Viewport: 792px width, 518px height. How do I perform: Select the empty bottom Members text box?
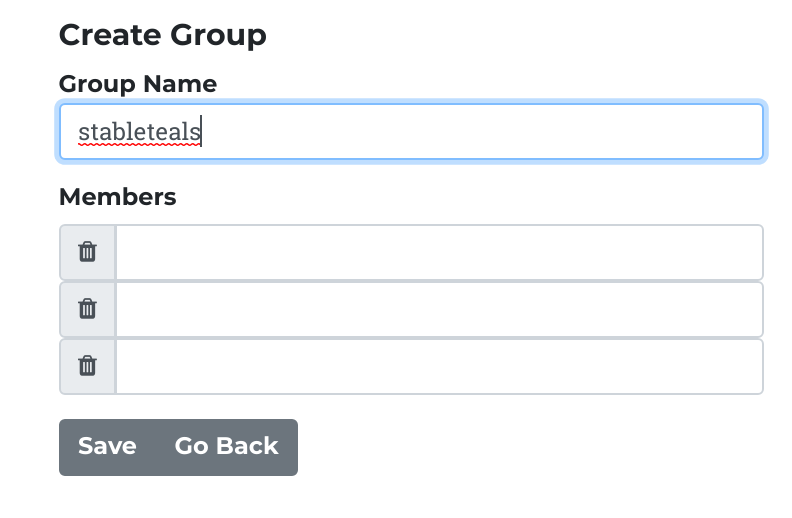tap(439, 366)
